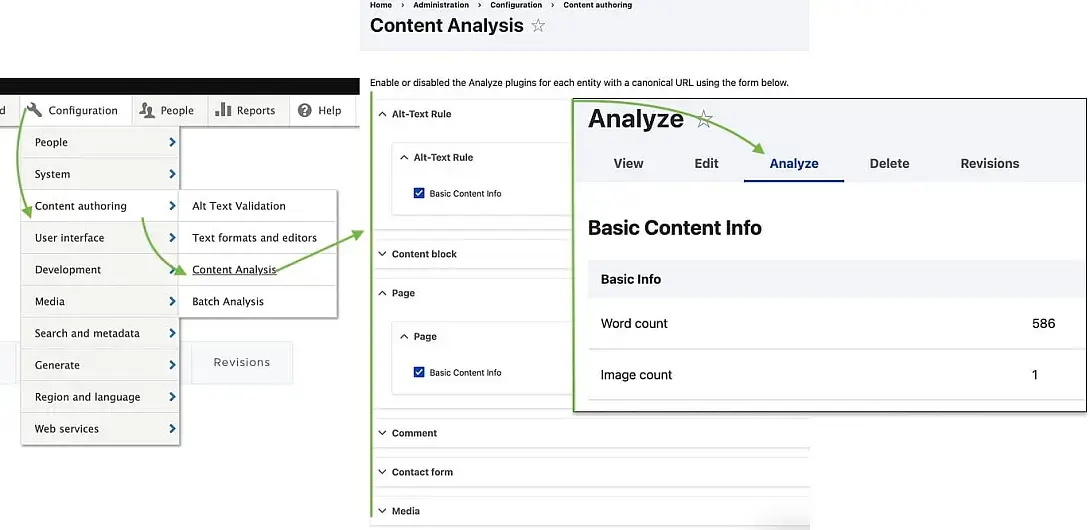Click the Configuration wrench icon

(35, 110)
